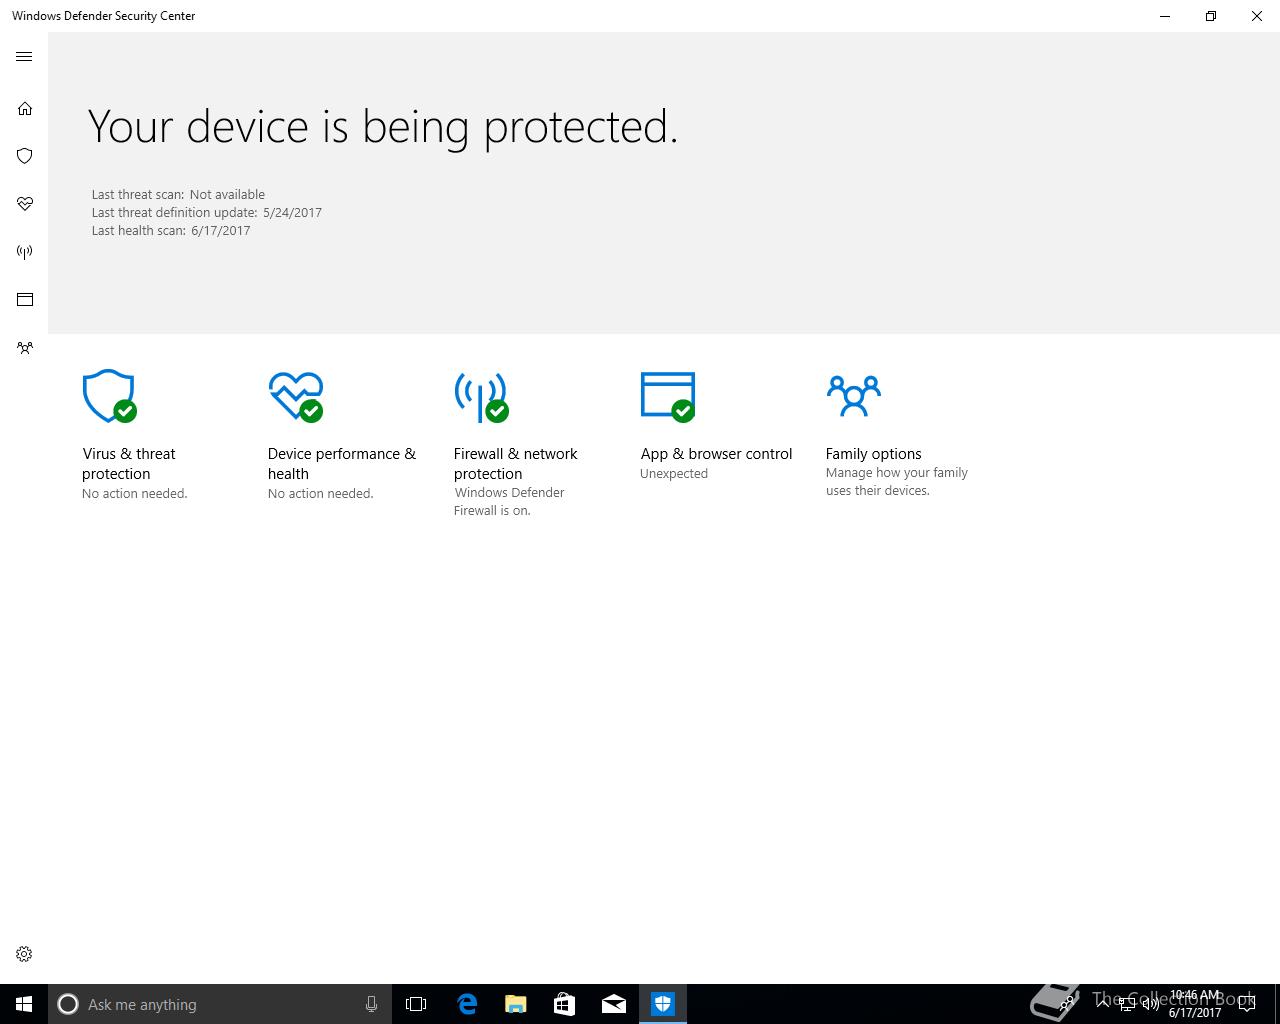
Task: Click 'No action needed.' under Device performance
Action: tap(321, 494)
